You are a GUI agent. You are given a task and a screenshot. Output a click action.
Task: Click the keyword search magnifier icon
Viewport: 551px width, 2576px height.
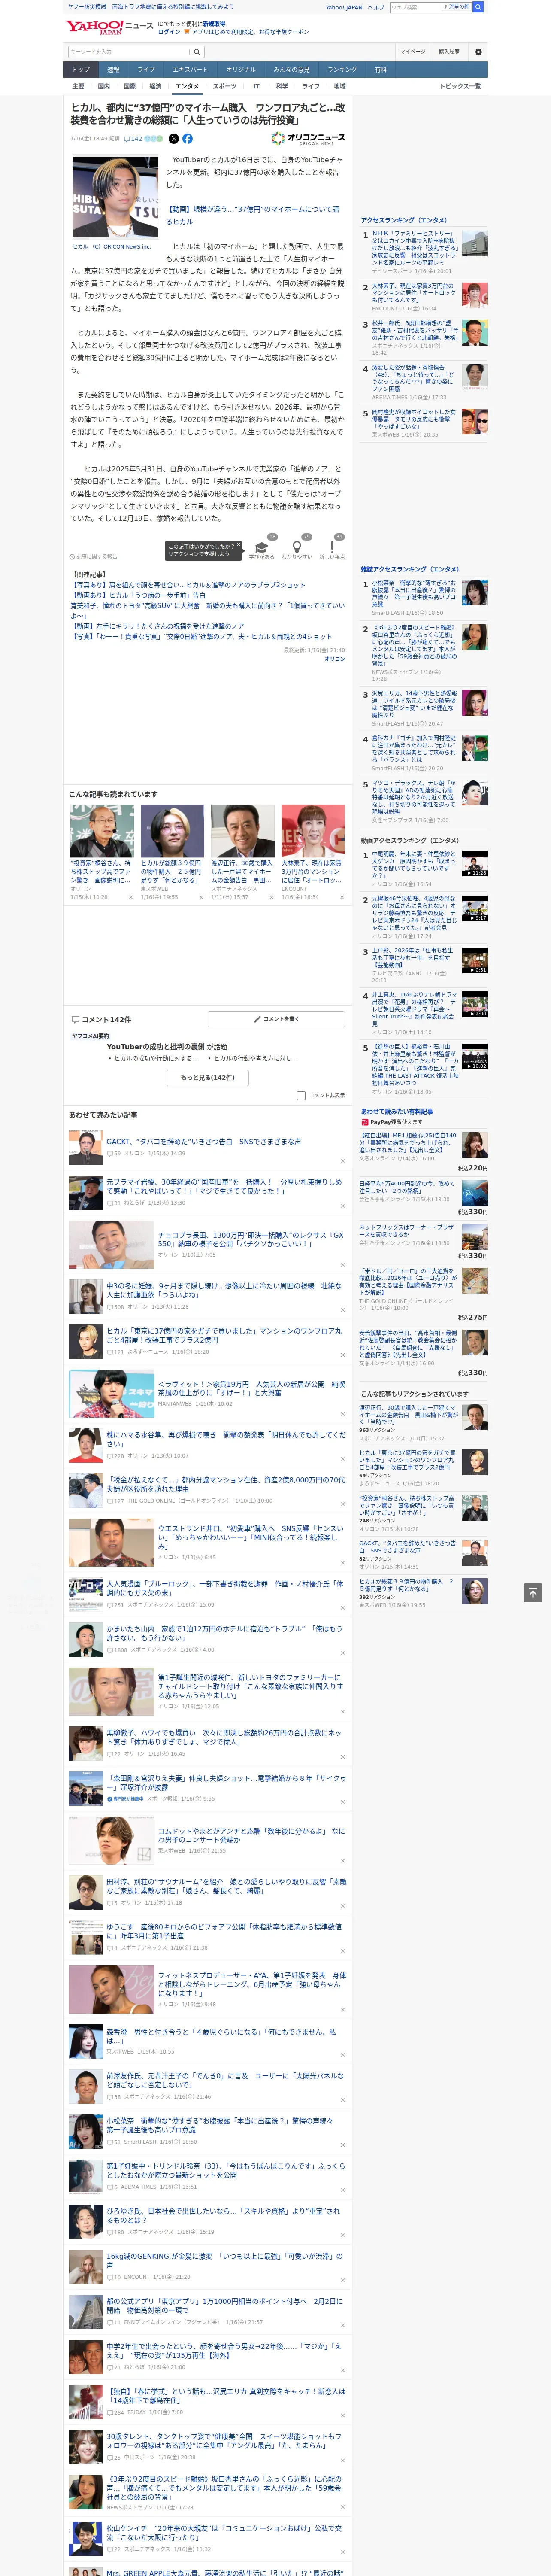(x=197, y=52)
